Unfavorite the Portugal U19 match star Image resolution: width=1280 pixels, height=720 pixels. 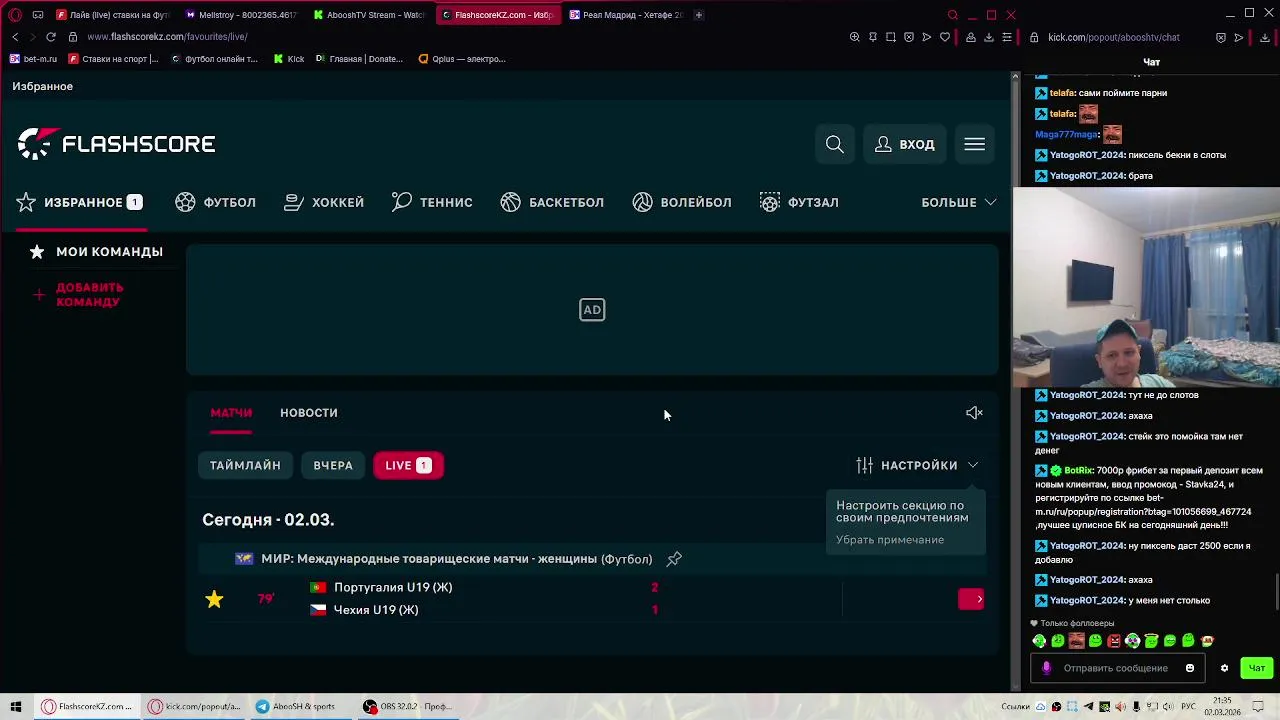pos(214,599)
